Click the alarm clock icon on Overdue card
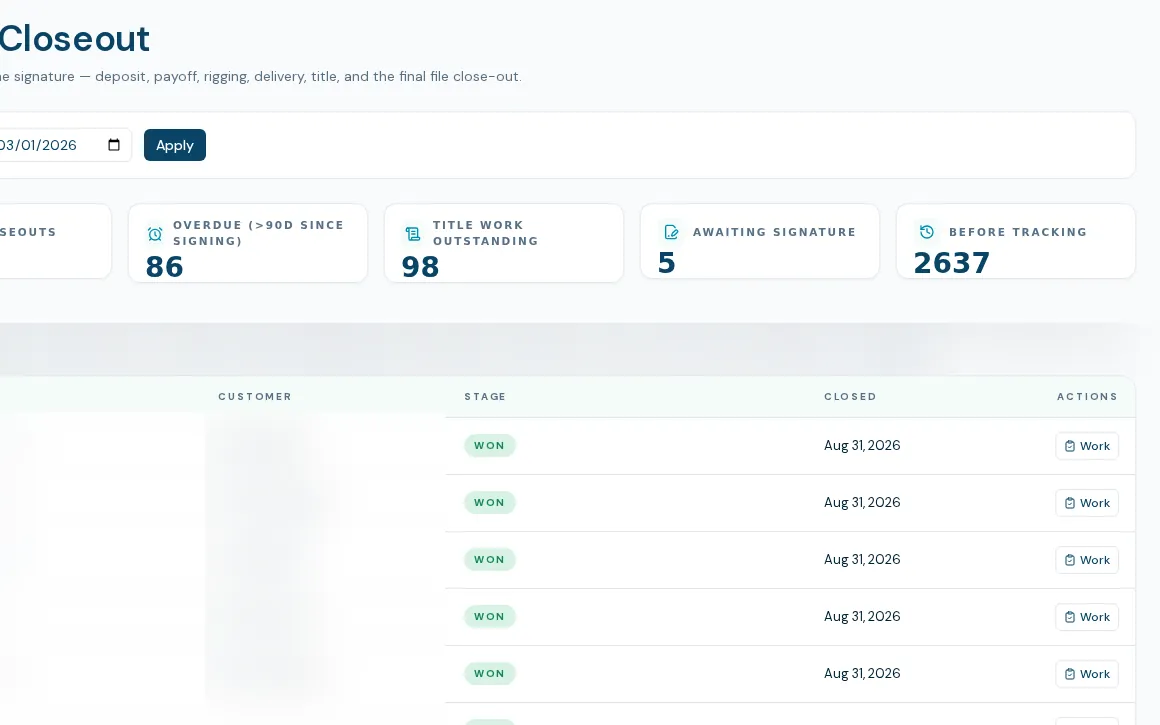The width and height of the screenshot is (1160, 725). tap(155, 234)
